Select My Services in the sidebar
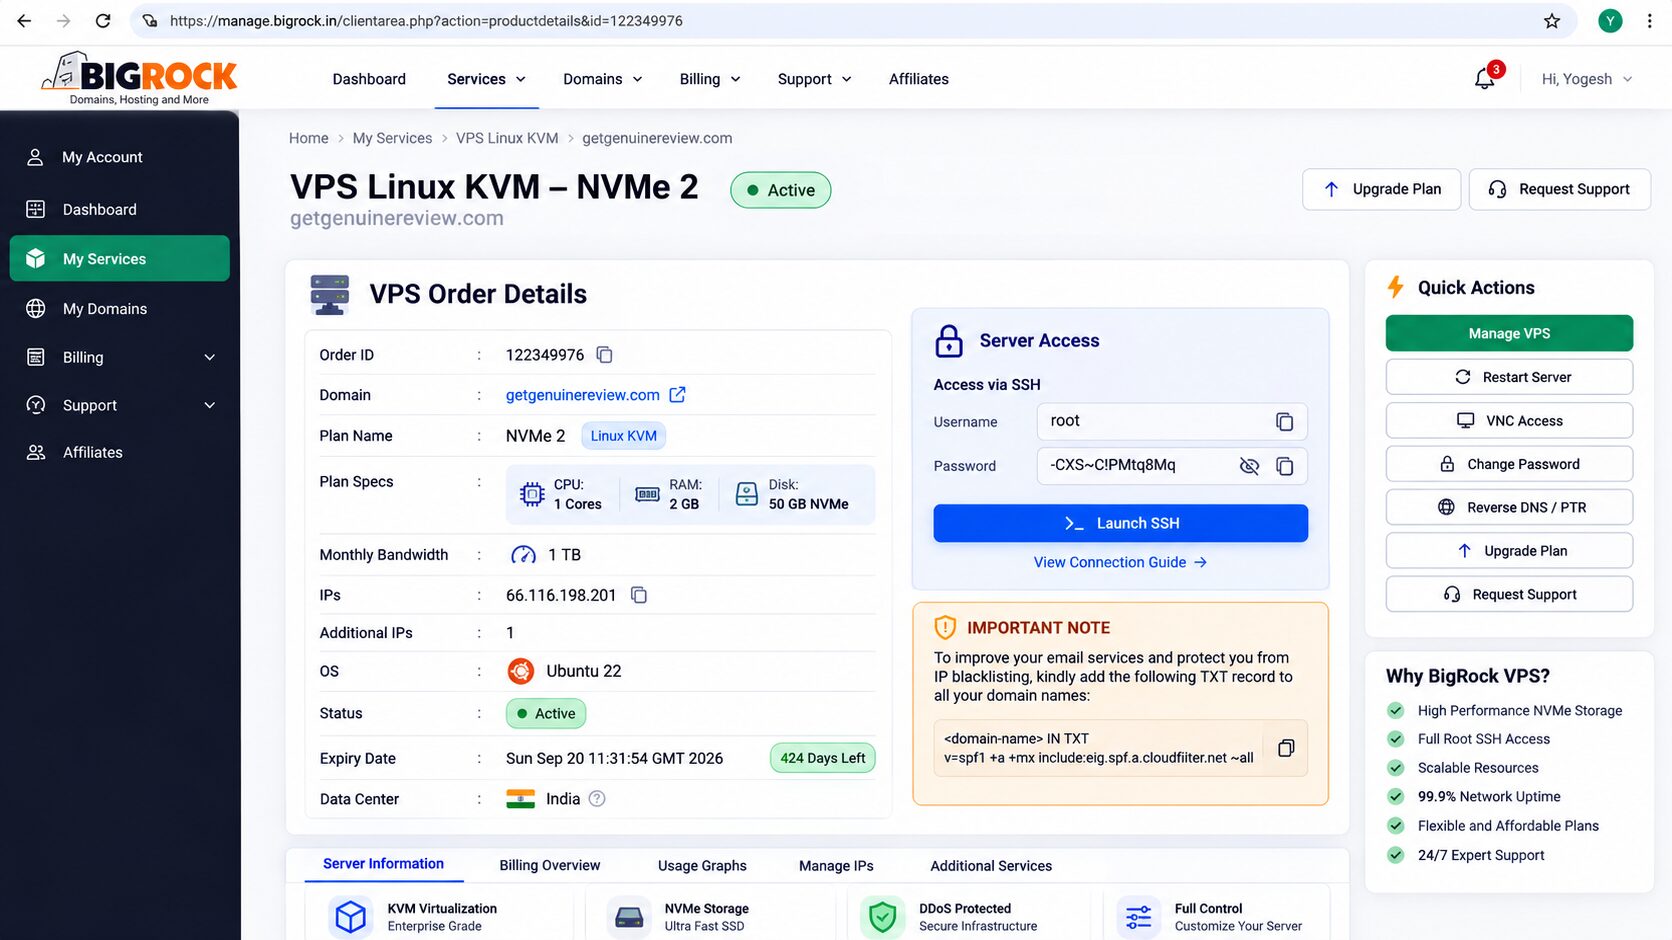The image size is (1672, 940). click(x=120, y=258)
